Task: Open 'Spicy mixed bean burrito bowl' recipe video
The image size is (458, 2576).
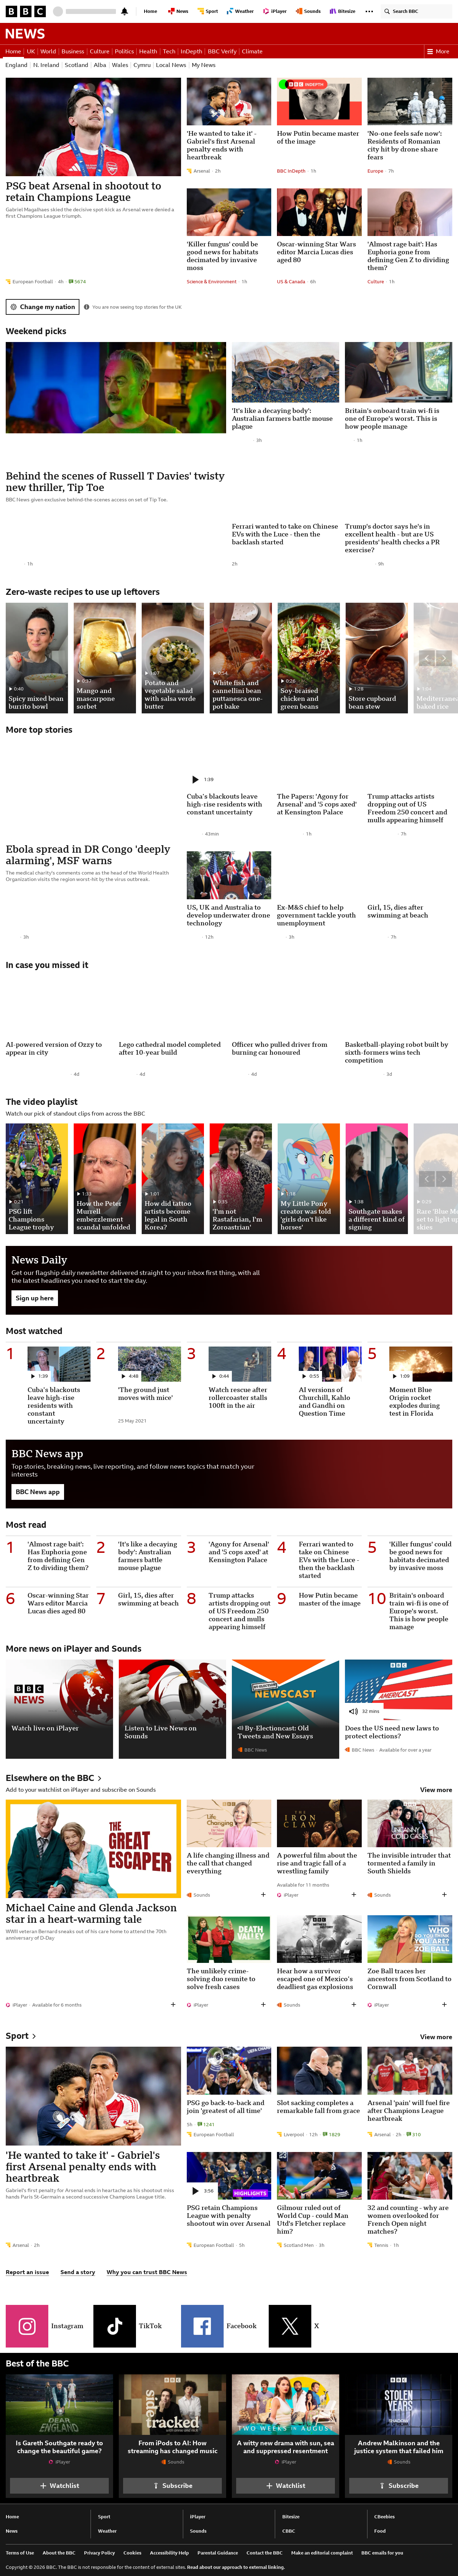Action: click(x=37, y=658)
